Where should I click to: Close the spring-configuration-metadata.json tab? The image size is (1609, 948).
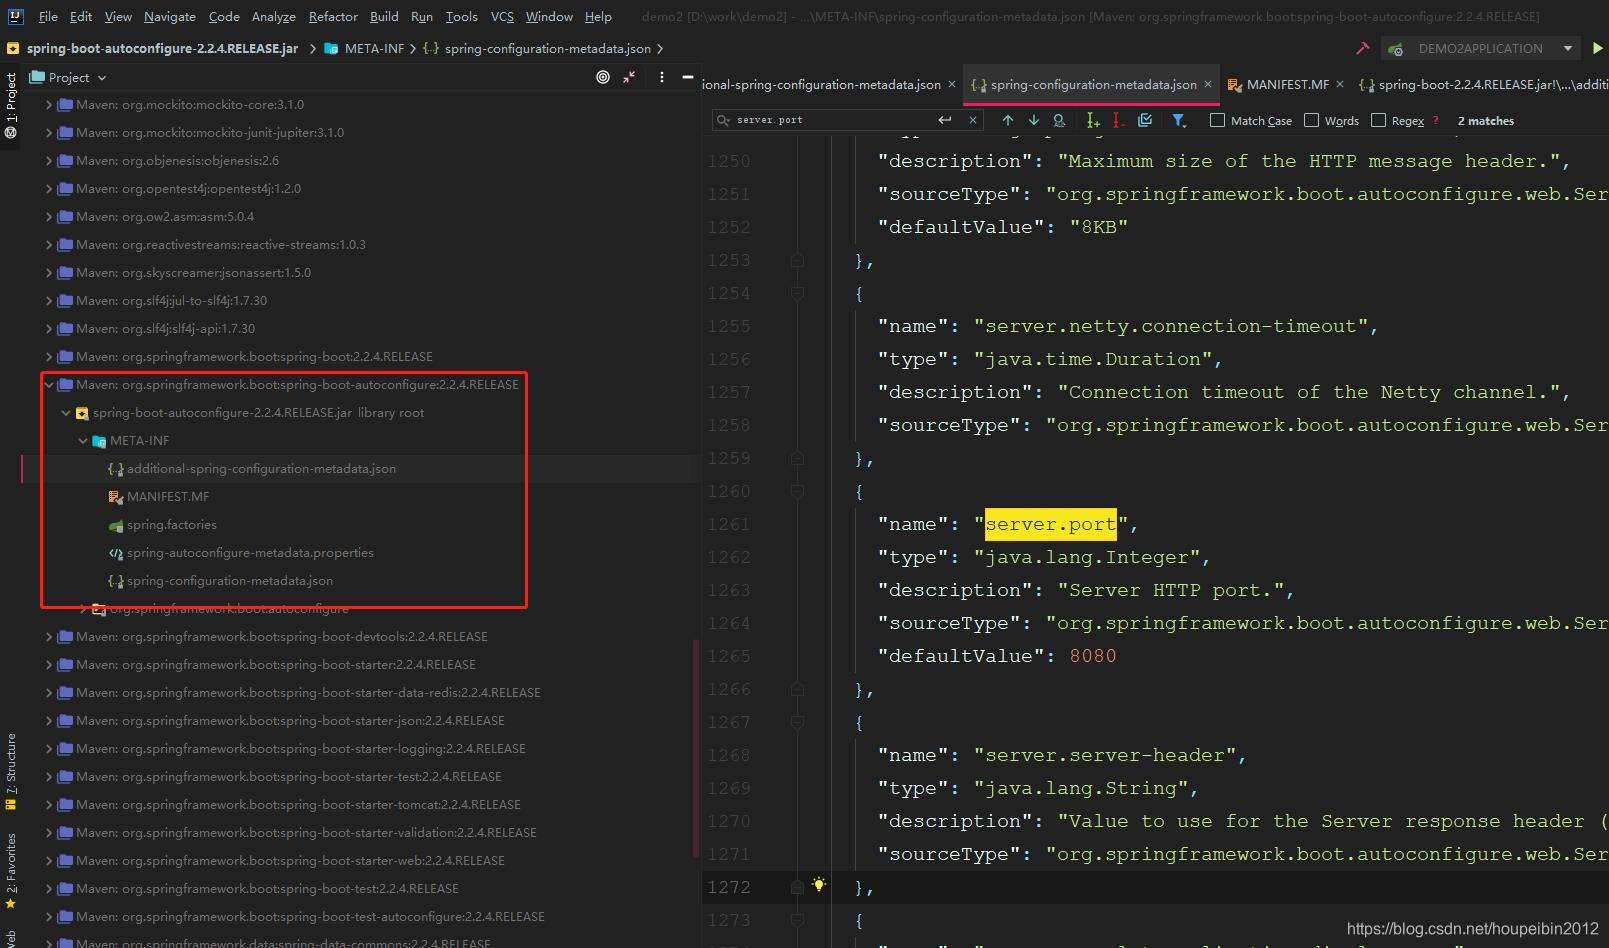pyautogui.click(x=1208, y=85)
